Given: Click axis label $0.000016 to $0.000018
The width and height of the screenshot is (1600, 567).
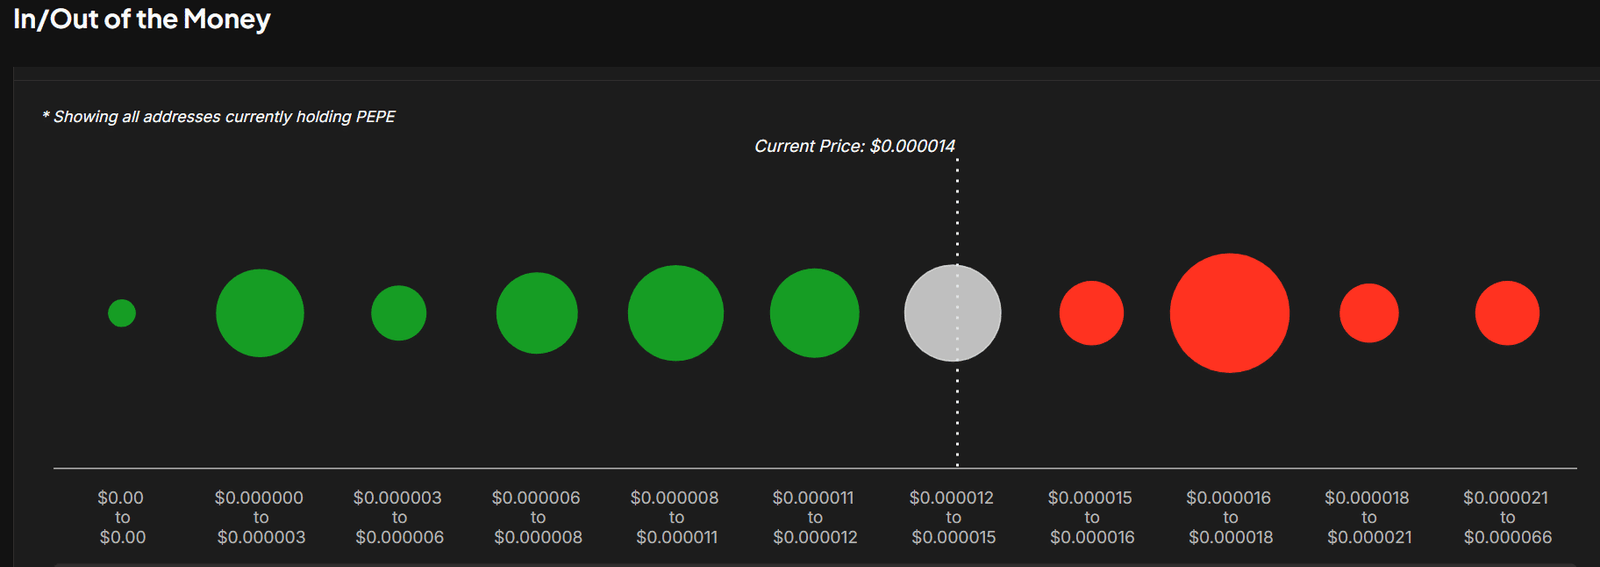Looking at the screenshot, I should click(x=1230, y=517).
